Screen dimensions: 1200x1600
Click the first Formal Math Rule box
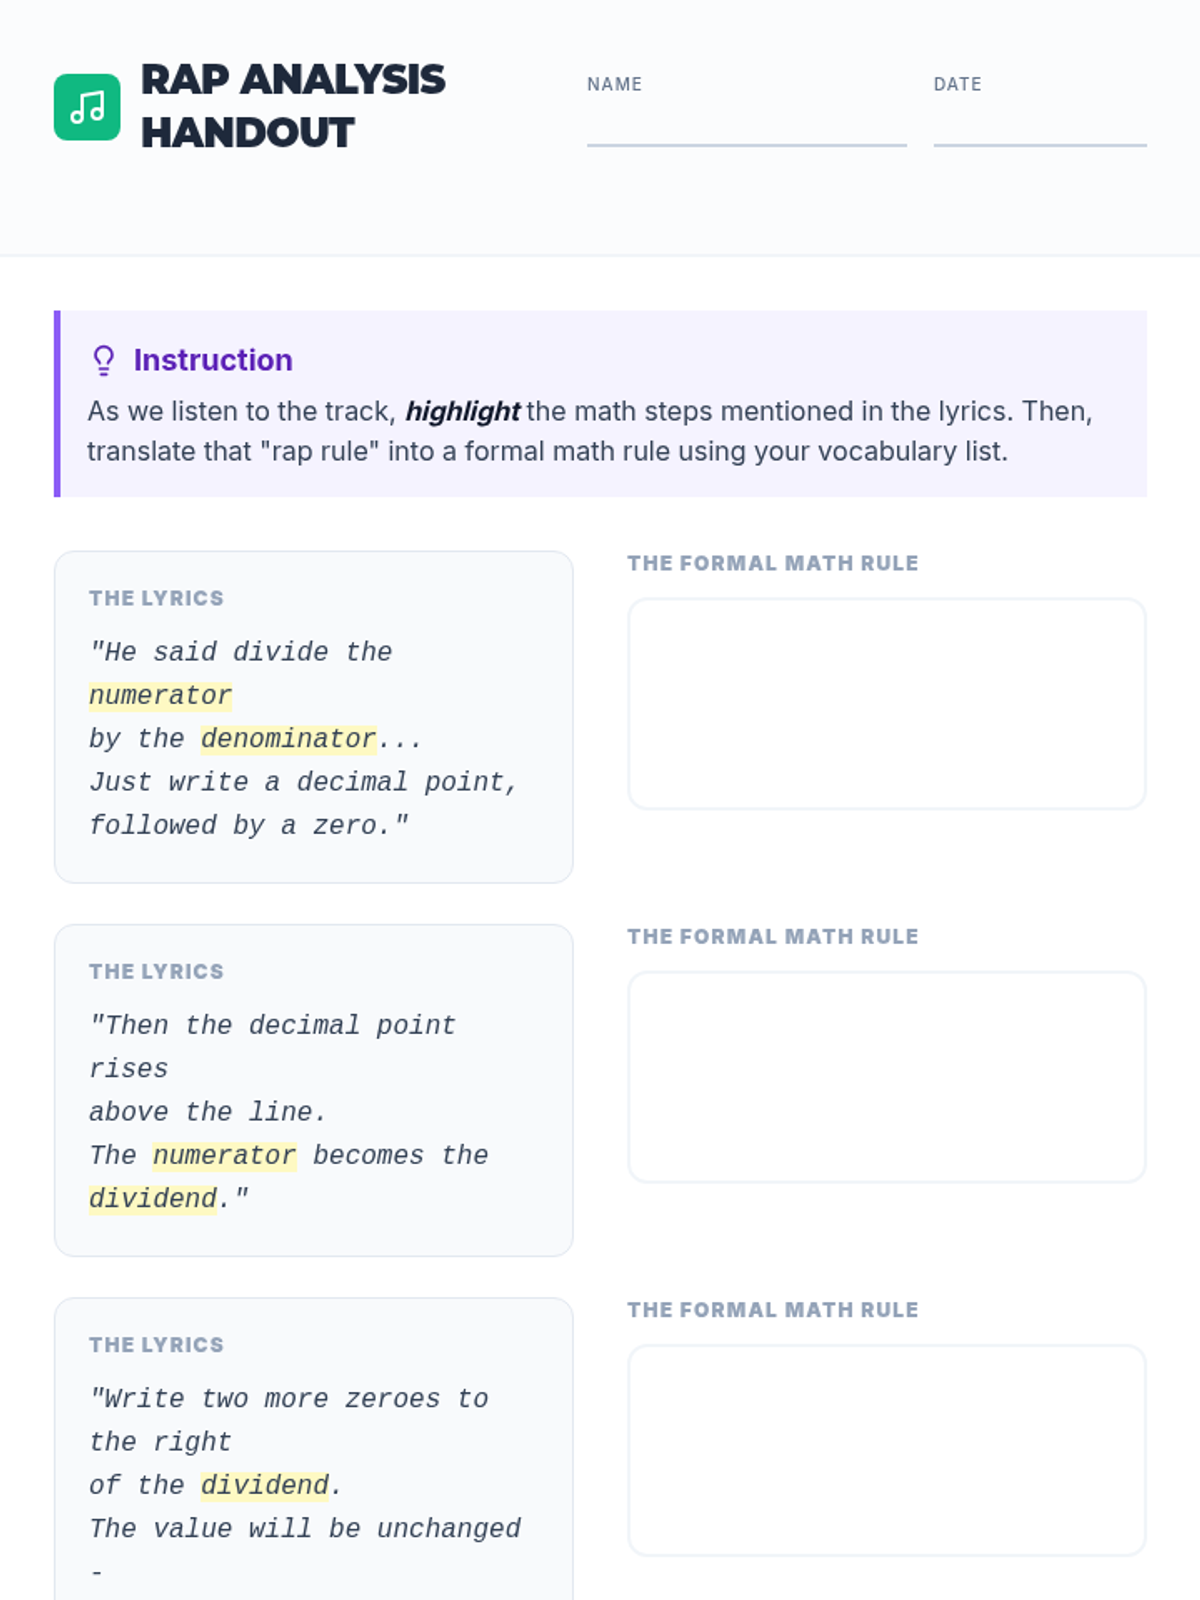click(x=887, y=704)
